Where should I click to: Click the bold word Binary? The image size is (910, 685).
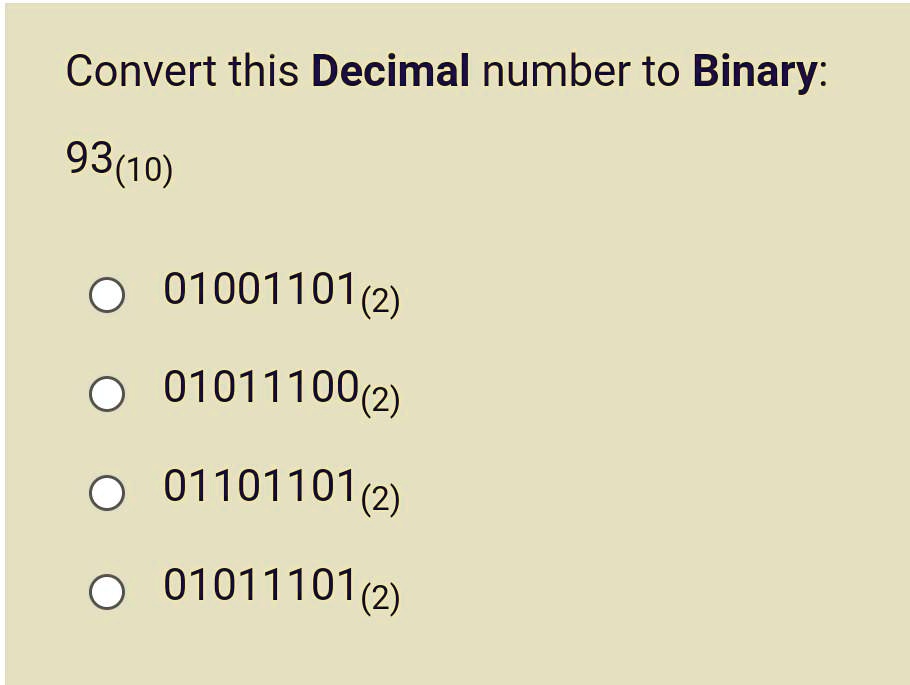tap(754, 72)
